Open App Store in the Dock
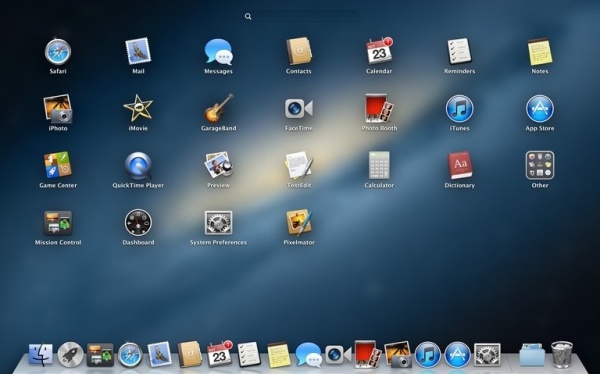600x374 pixels. [457, 355]
